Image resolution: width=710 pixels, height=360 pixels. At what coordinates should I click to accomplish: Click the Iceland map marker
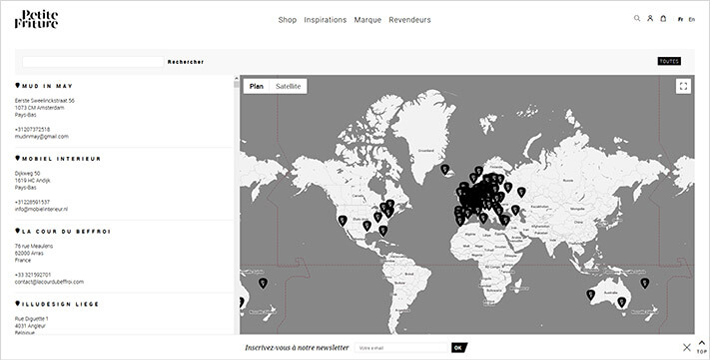point(445,169)
